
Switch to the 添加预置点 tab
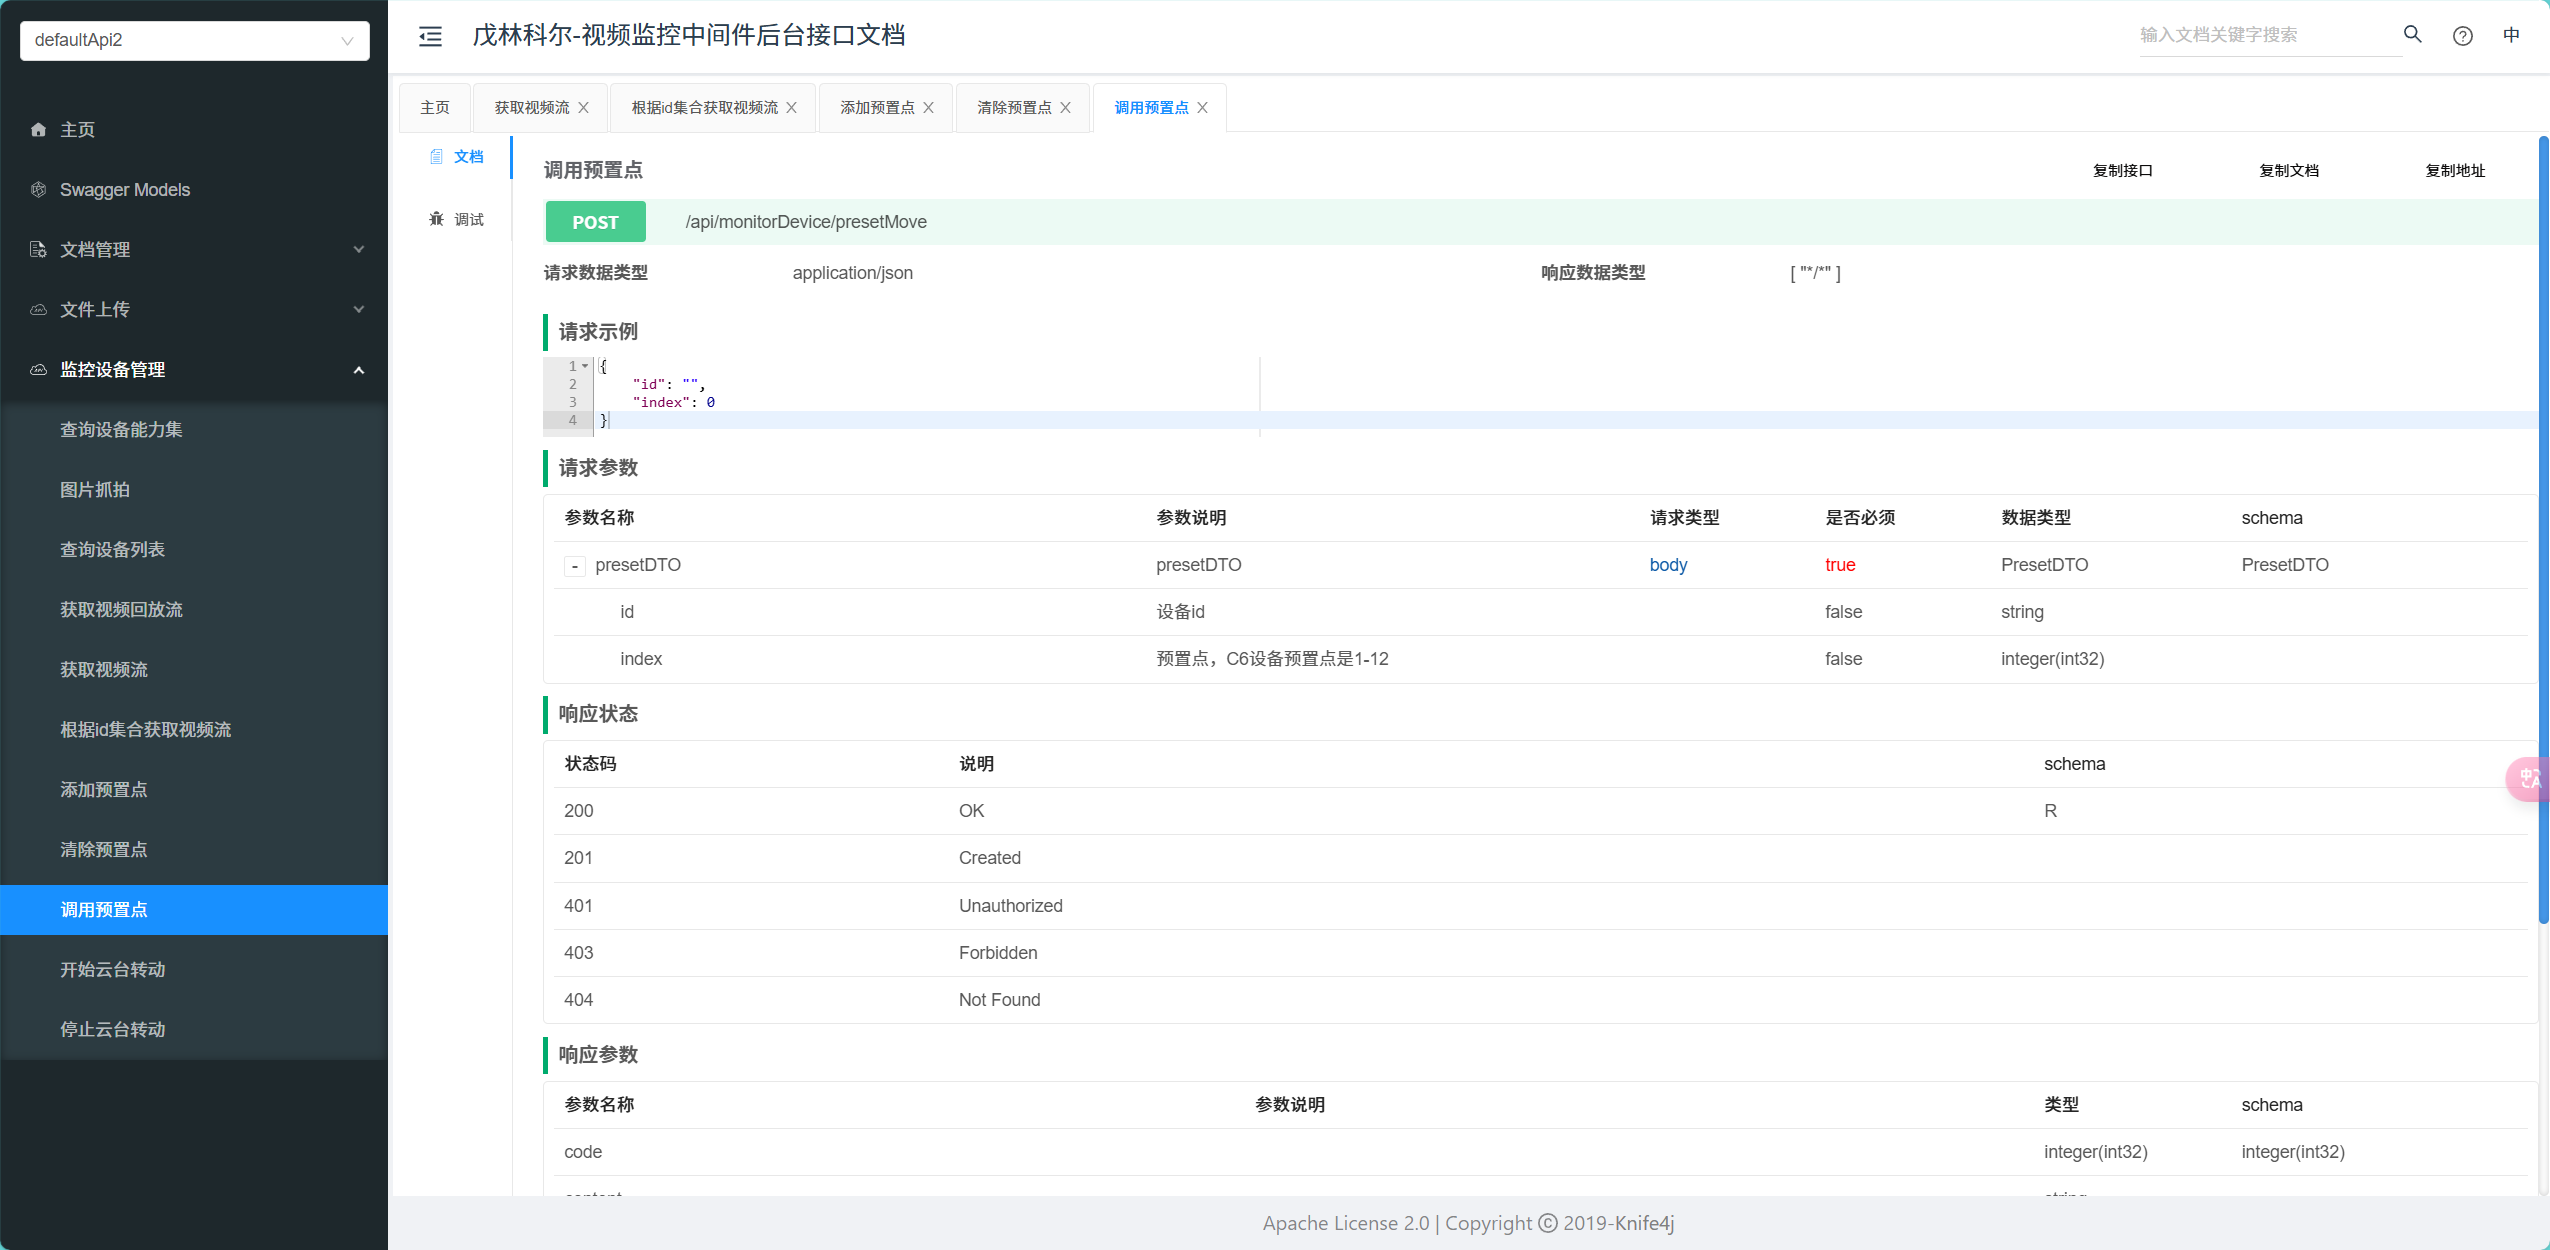(x=876, y=108)
